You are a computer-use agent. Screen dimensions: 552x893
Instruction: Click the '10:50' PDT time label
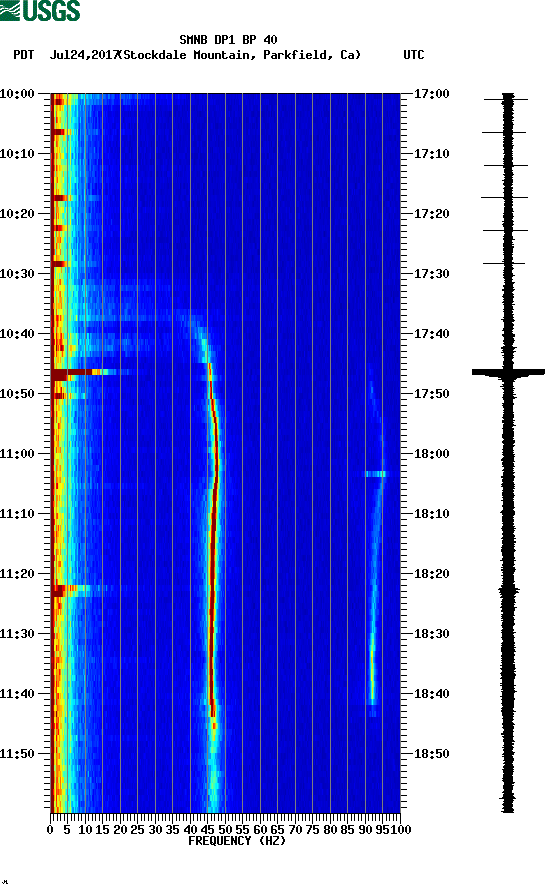pos(17,394)
